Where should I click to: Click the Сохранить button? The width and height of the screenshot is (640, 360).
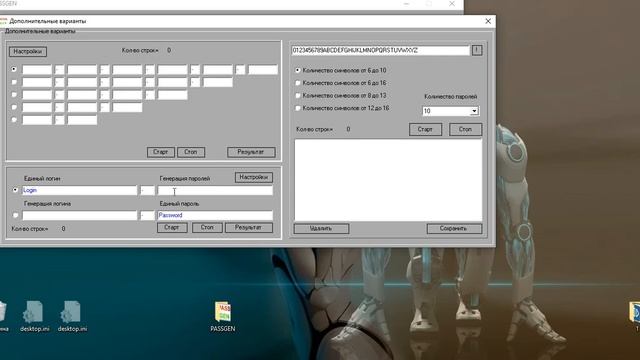point(454,229)
